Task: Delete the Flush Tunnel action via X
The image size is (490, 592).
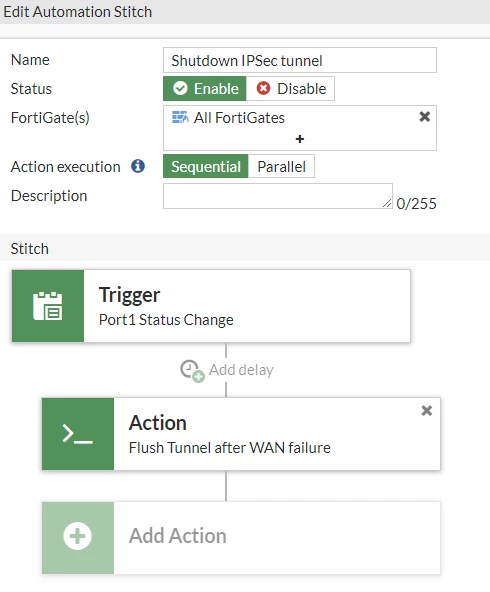Action: (x=427, y=410)
